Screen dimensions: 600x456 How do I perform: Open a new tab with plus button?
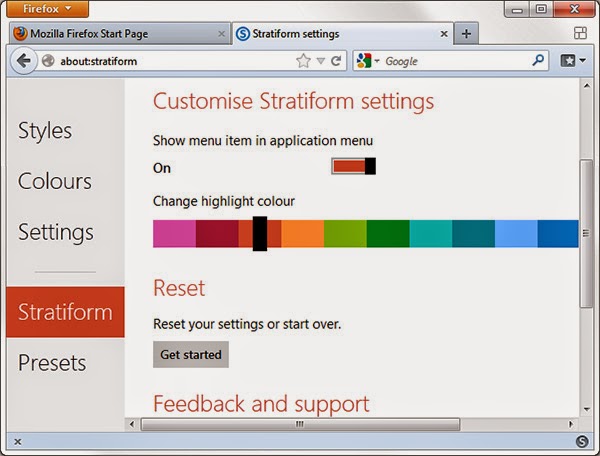pyautogui.click(x=466, y=34)
